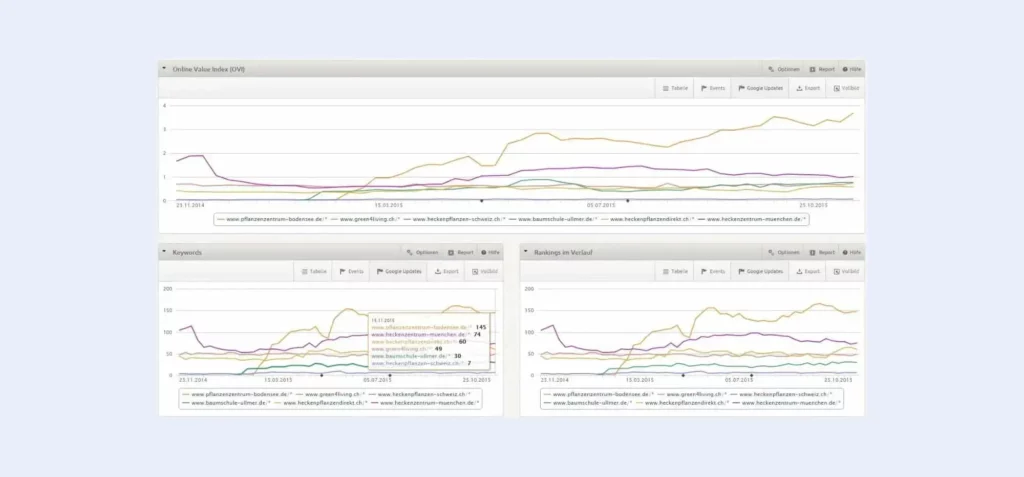Collapse the Rankings im Verlauf panel arrow
Screen dimensions: 1024x477
pos(526,251)
